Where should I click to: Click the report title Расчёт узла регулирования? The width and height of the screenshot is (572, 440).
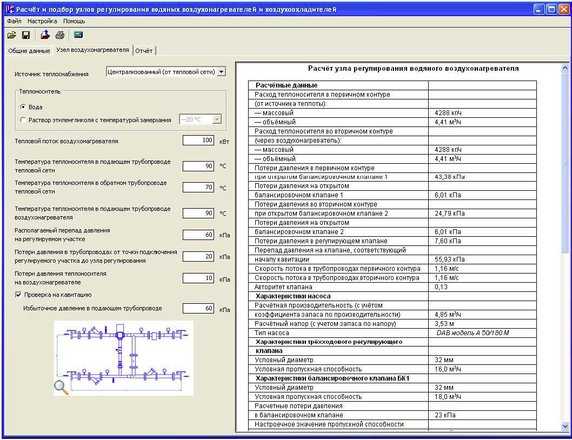[413, 68]
